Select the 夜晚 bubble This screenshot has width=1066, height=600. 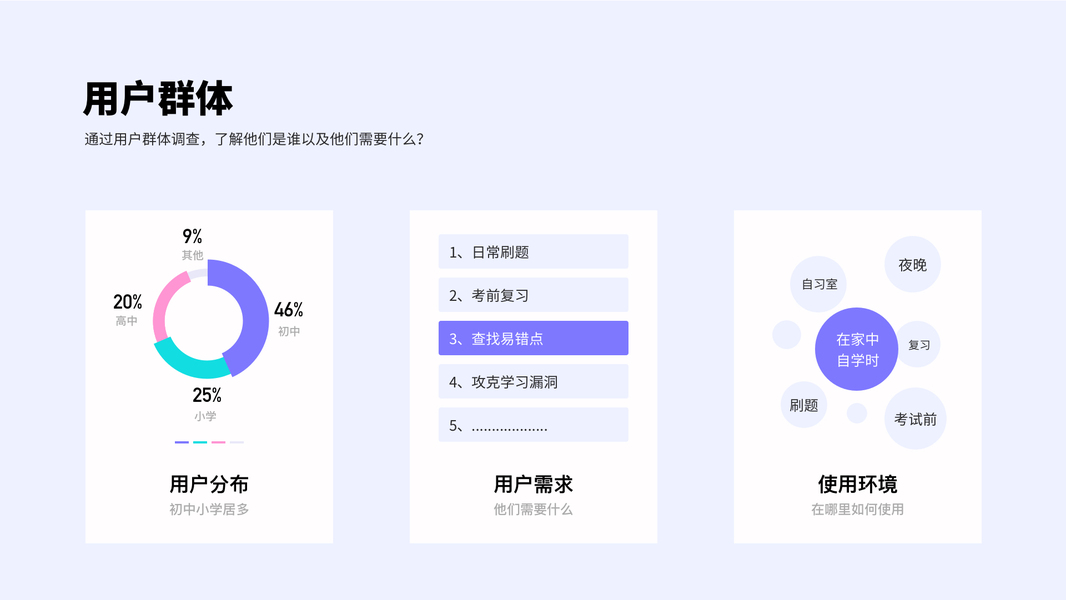click(x=912, y=265)
